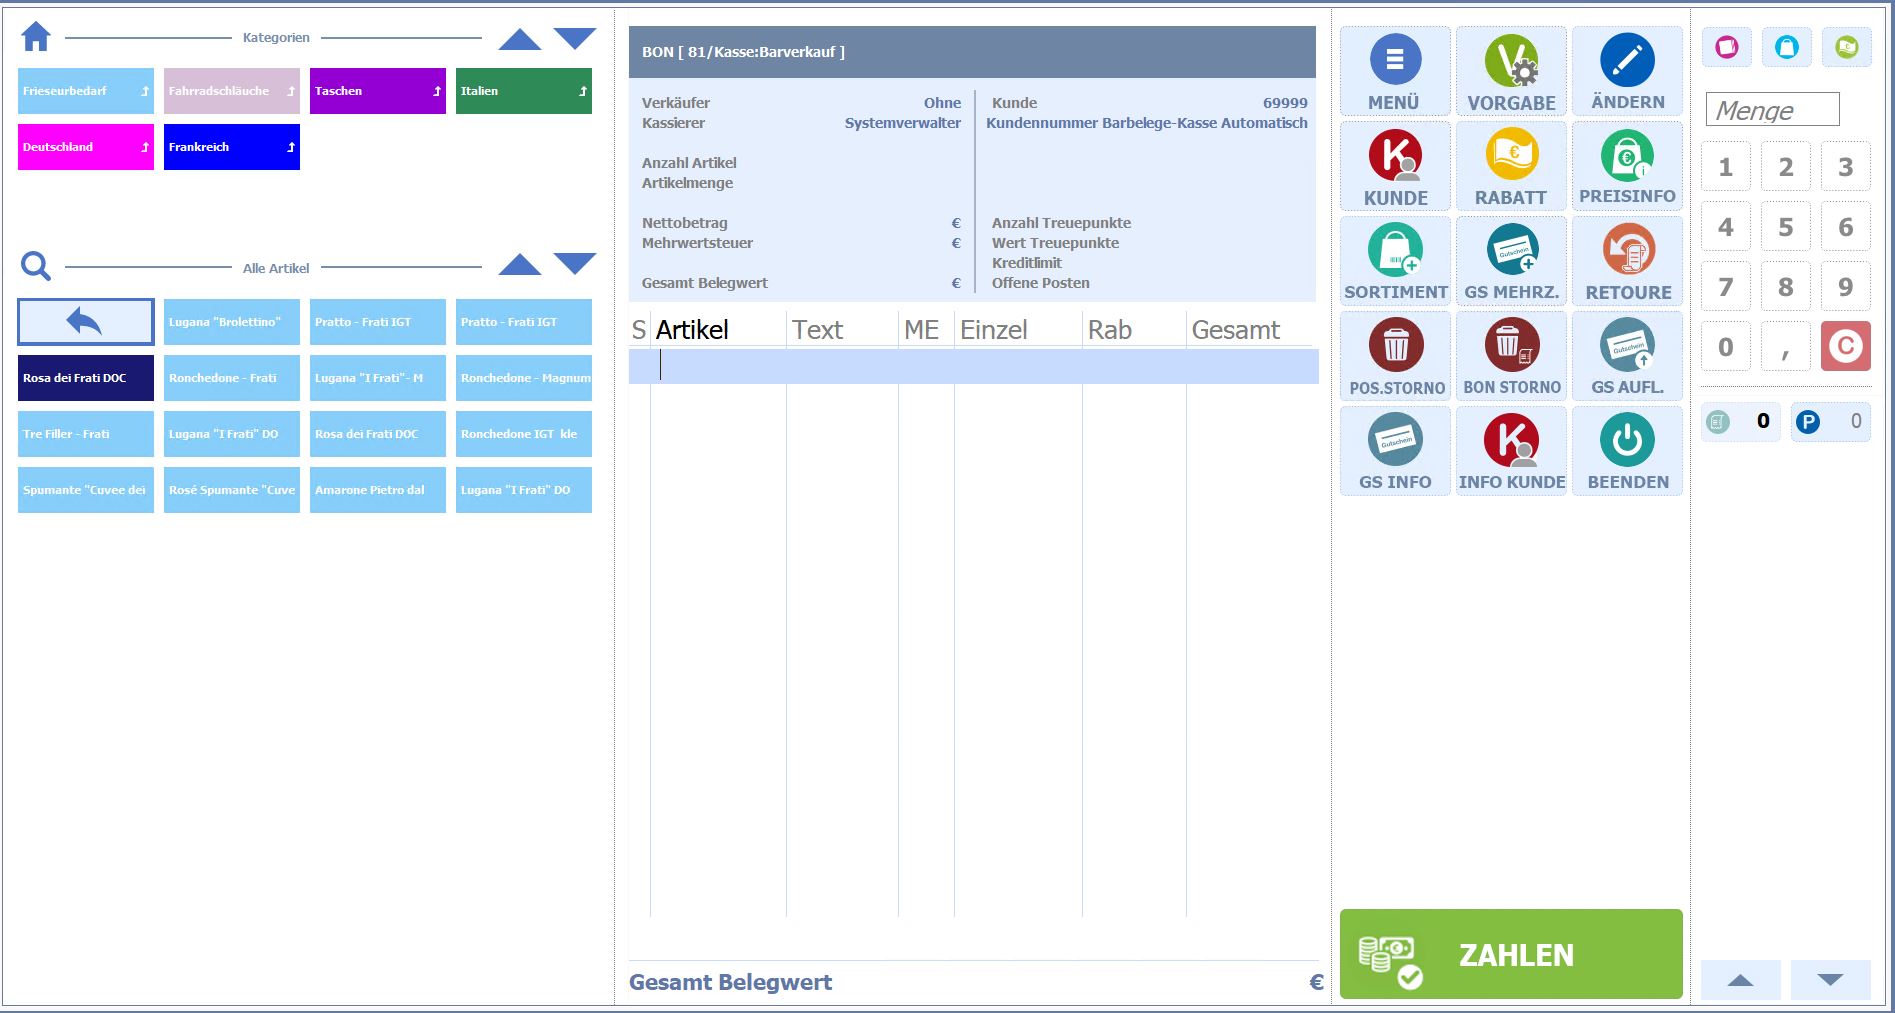Click the Menge quantity field
The width and height of the screenshot is (1895, 1013).
(x=1772, y=110)
